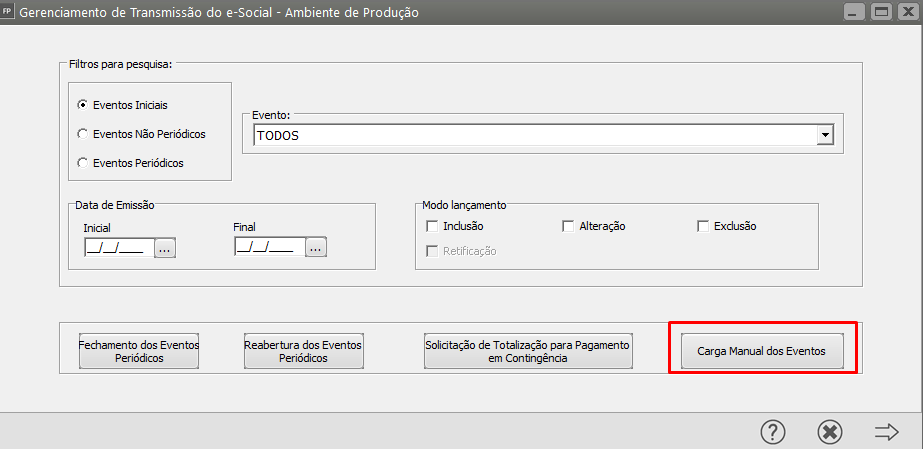Click Solicitação de Totalização para Pagamento button

pyautogui.click(x=528, y=351)
